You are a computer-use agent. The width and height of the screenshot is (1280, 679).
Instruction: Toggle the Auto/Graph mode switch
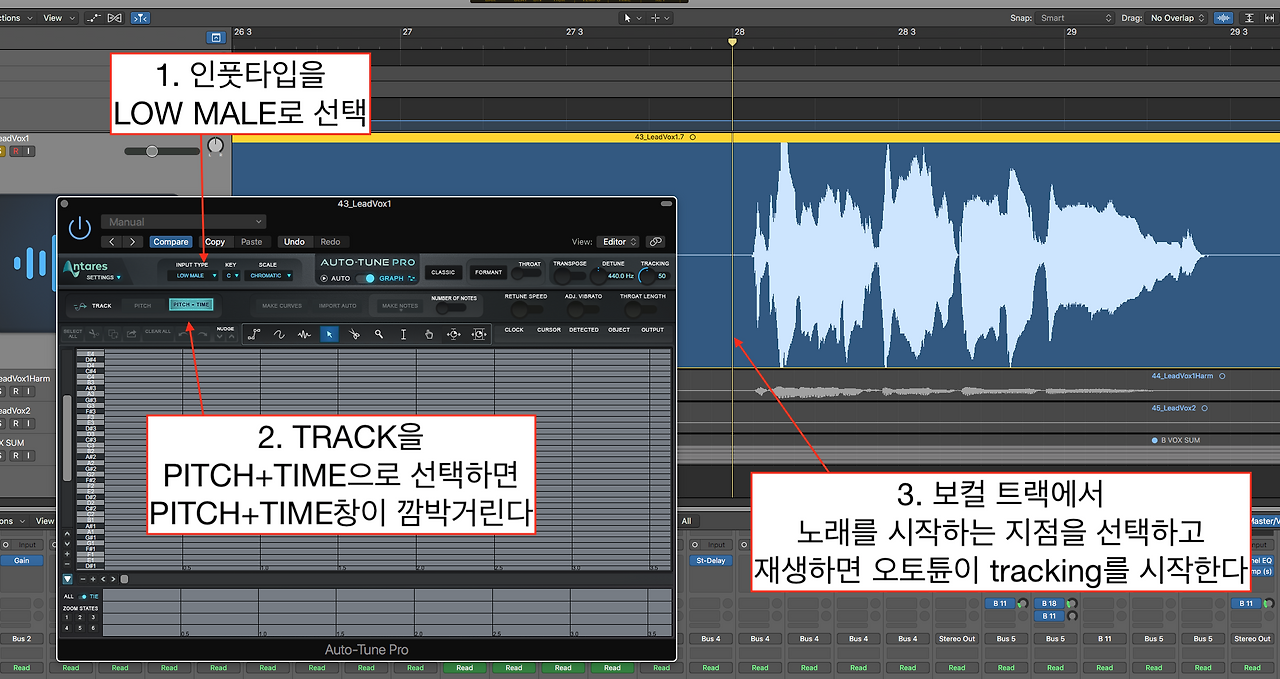click(x=364, y=279)
